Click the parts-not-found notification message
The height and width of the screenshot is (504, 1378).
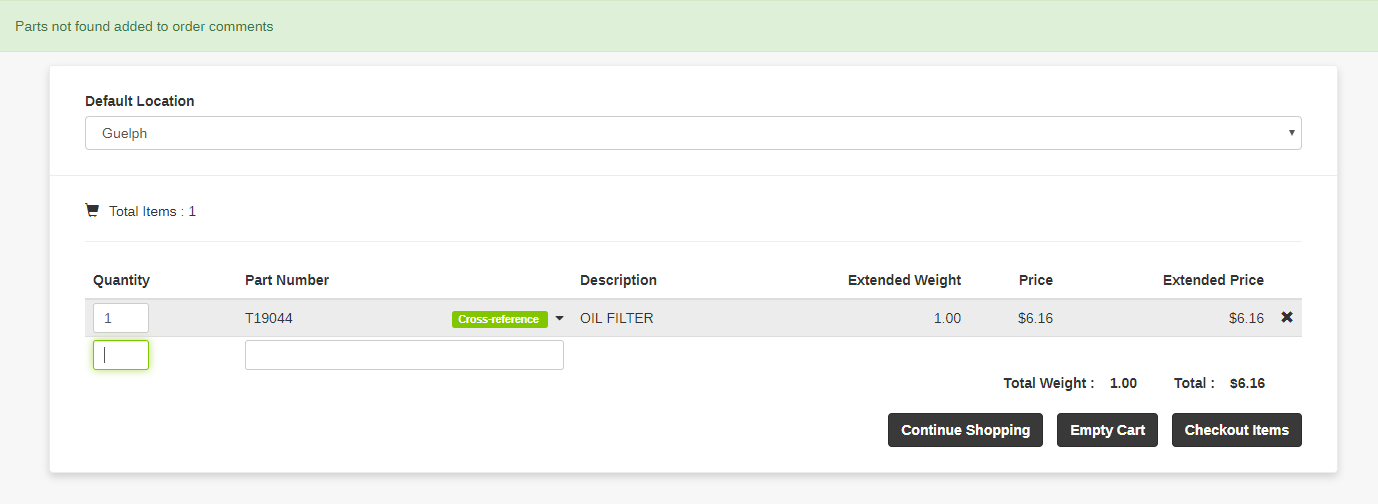tap(144, 26)
